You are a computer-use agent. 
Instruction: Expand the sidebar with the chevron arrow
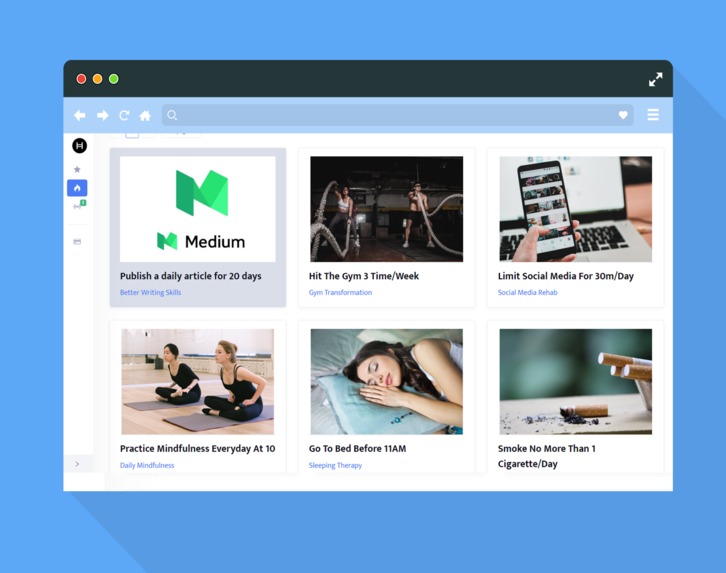pyautogui.click(x=77, y=464)
